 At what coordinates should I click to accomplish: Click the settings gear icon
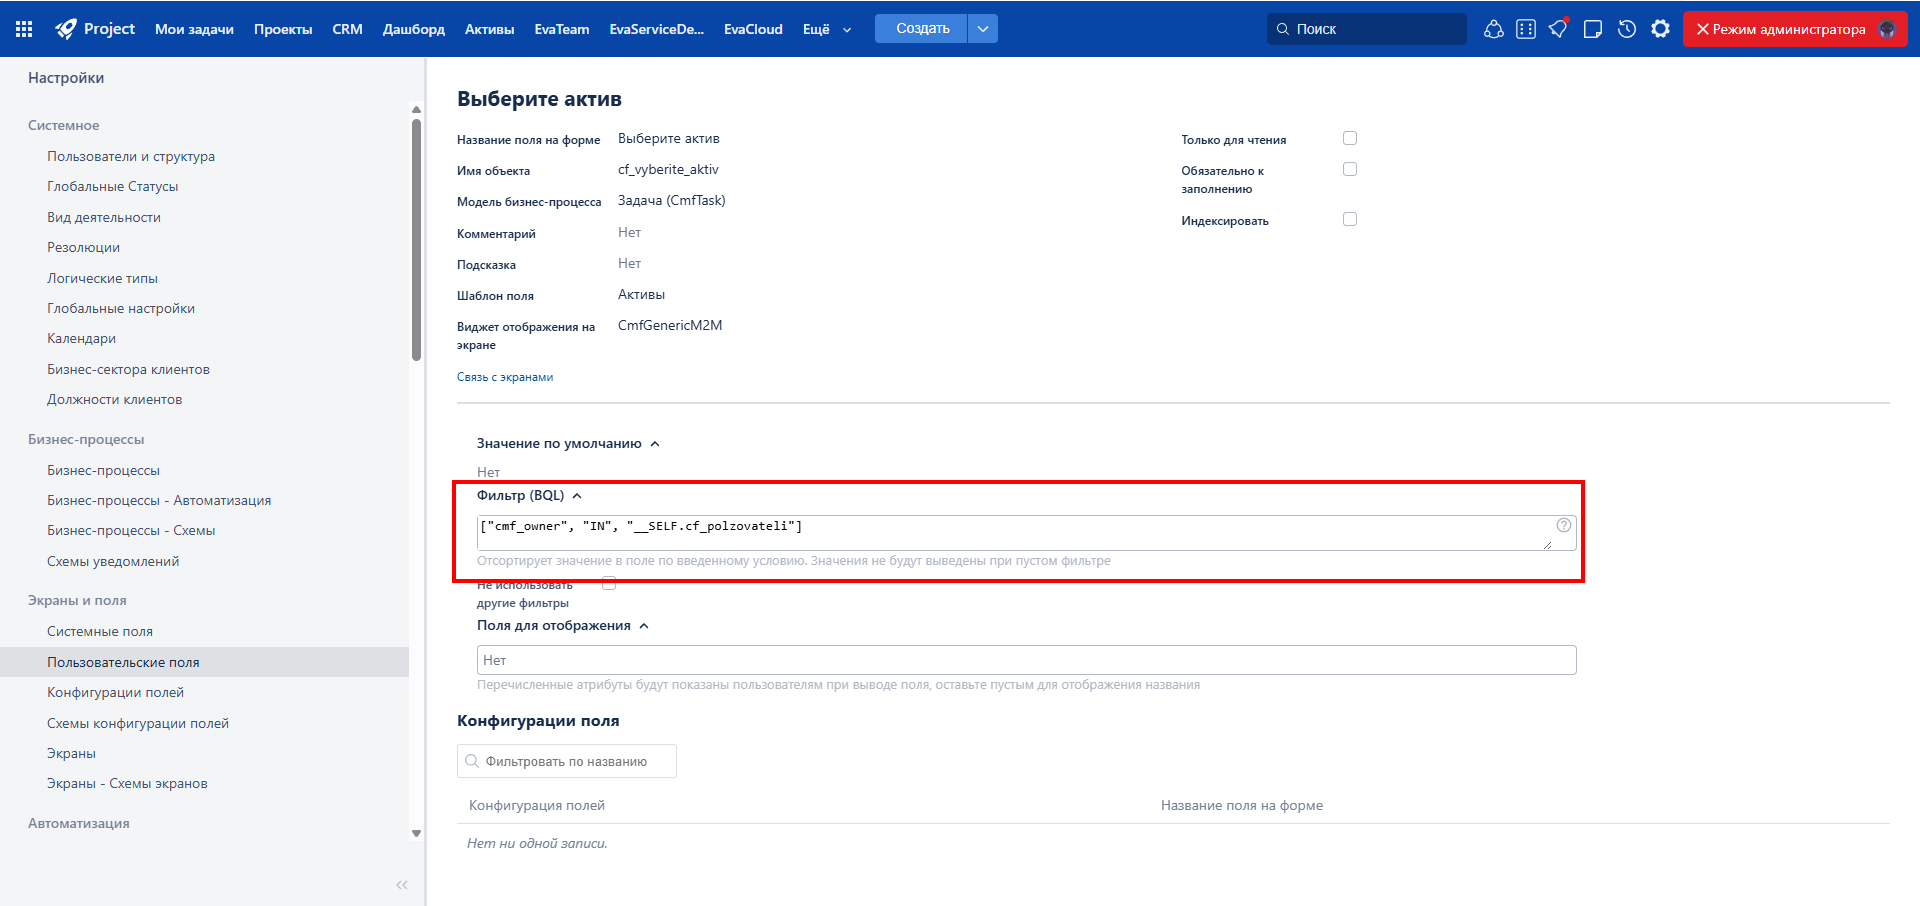(x=1660, y=29)
